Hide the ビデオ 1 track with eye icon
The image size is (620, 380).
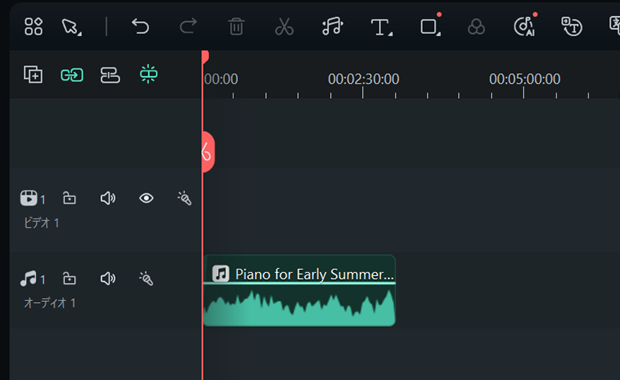point(146,198)
